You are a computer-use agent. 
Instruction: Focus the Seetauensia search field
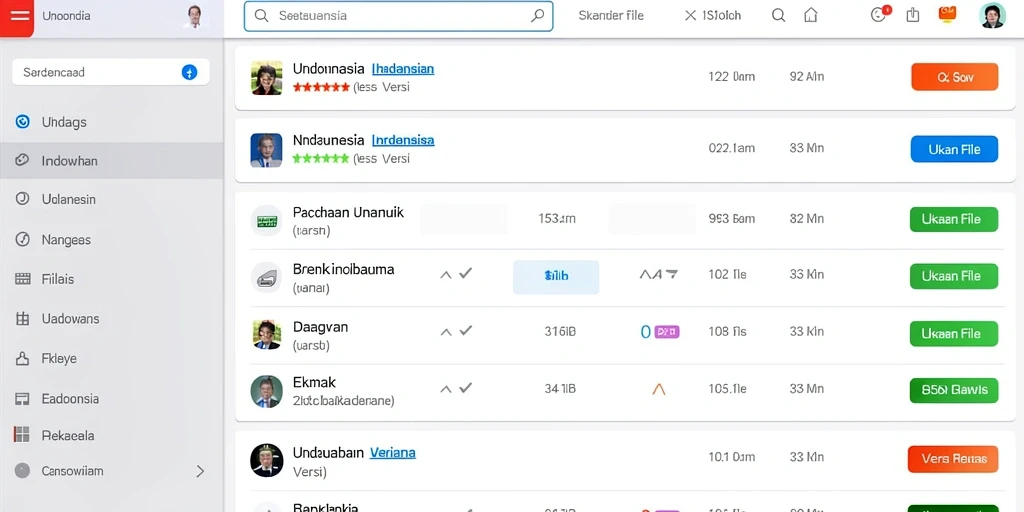398,16
